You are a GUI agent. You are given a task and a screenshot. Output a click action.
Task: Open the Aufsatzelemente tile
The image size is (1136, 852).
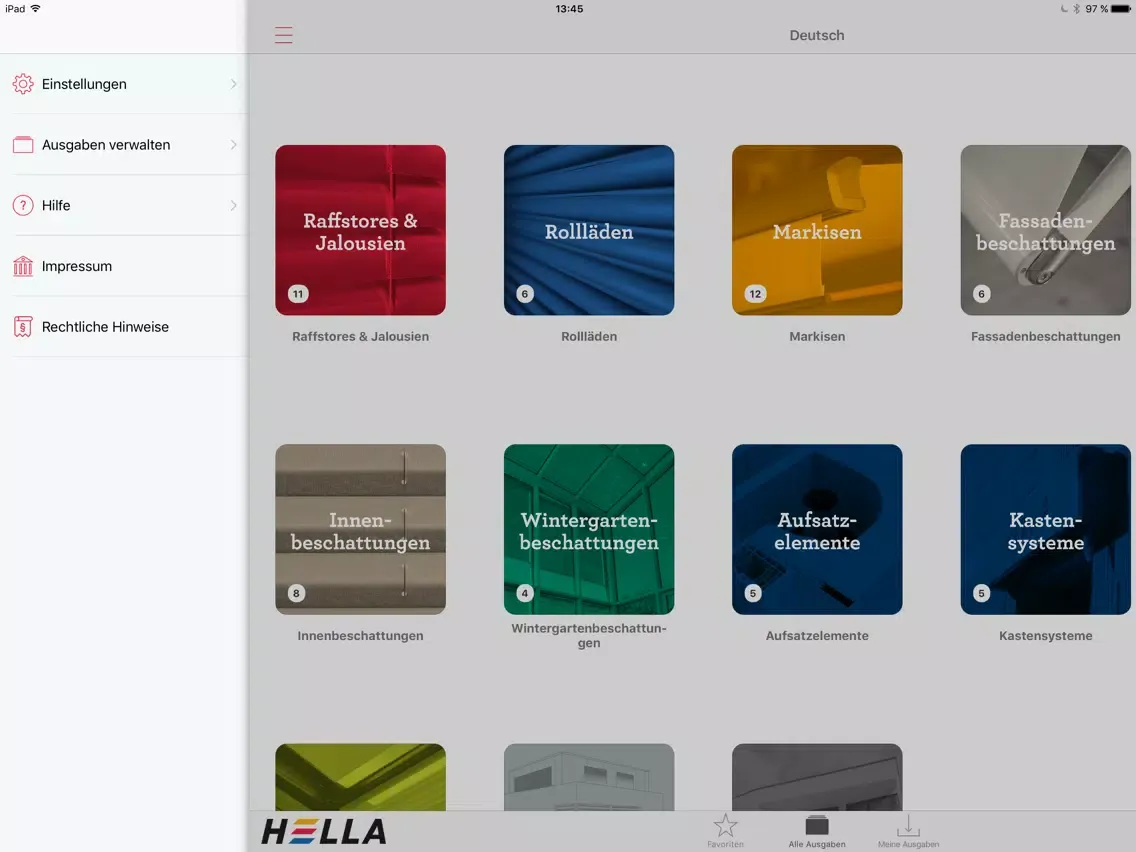(817, 530)
